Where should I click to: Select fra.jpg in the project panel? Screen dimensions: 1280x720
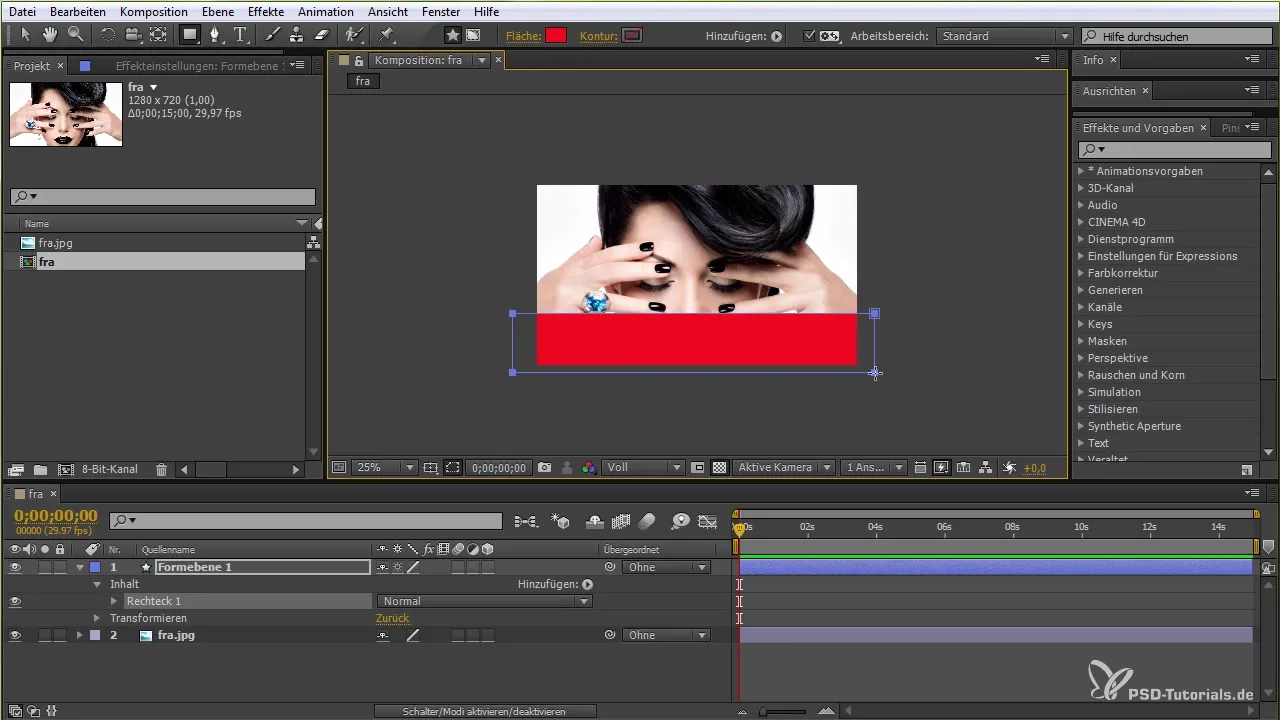(x=55, y=243)
